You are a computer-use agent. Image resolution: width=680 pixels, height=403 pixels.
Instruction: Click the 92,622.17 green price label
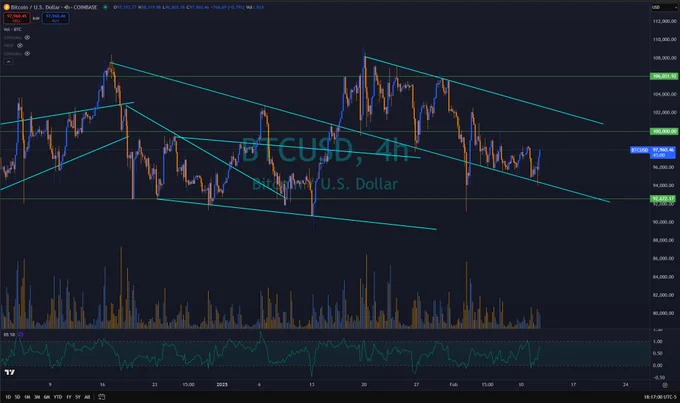click(664, 199)
